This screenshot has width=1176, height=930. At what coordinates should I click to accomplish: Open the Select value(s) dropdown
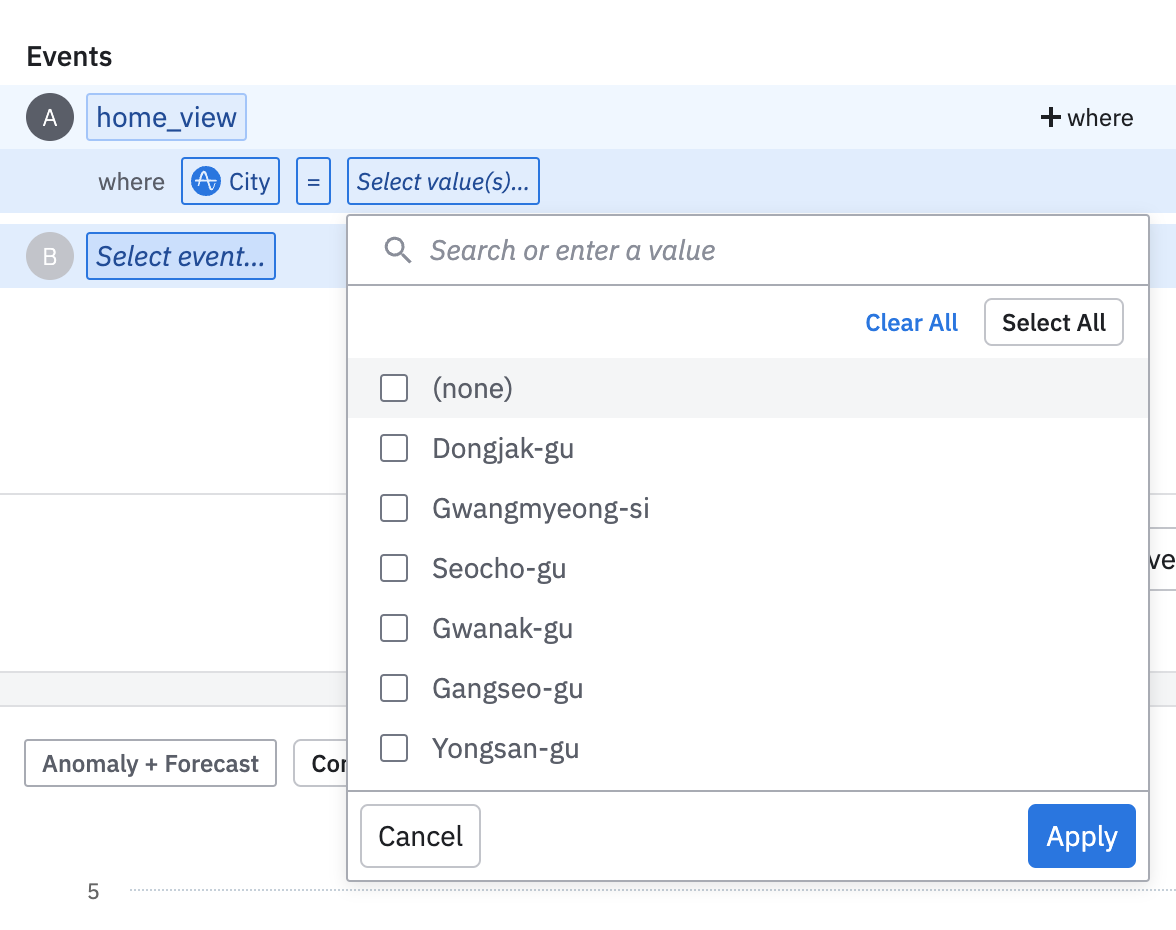pos(443,181)
